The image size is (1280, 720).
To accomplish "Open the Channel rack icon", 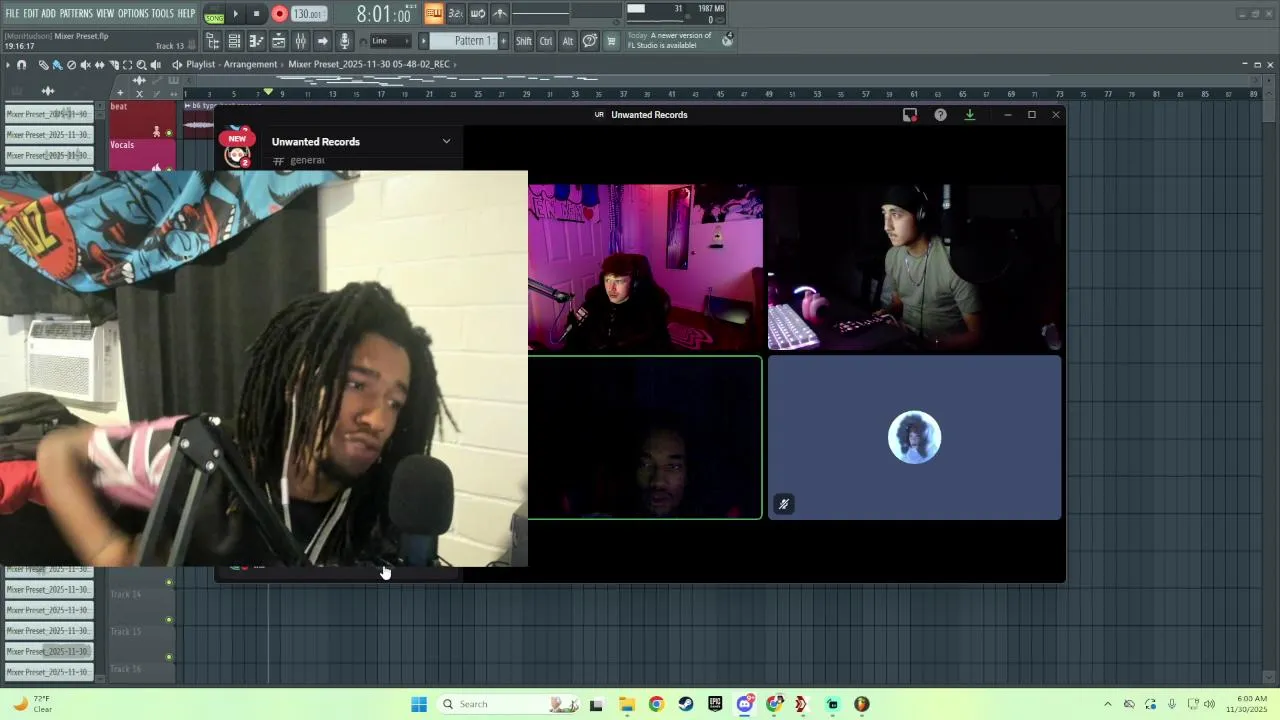I will tap(234, 41).
